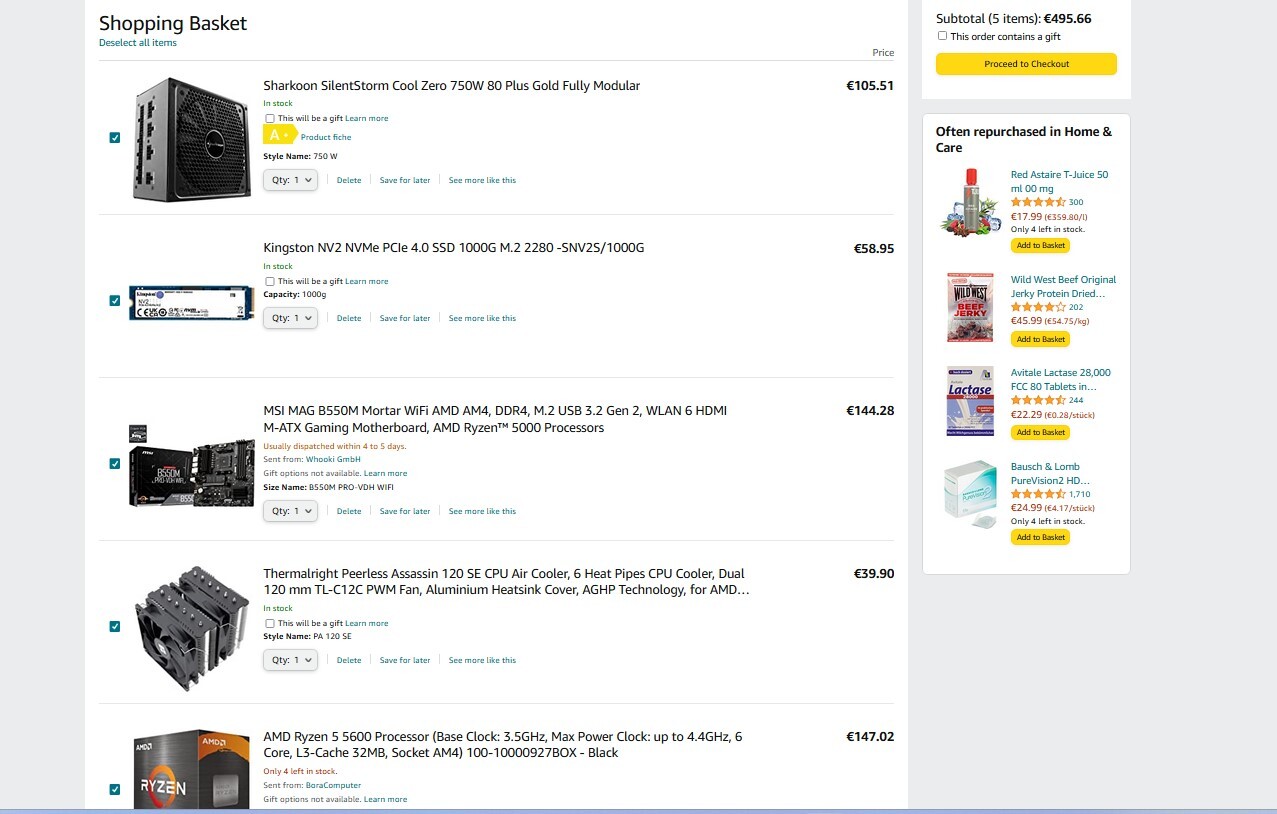Click star rating of Bausch & Lomb PureVision2
This screenshot has width=1277, height=814.
[x=1038, y=494]
